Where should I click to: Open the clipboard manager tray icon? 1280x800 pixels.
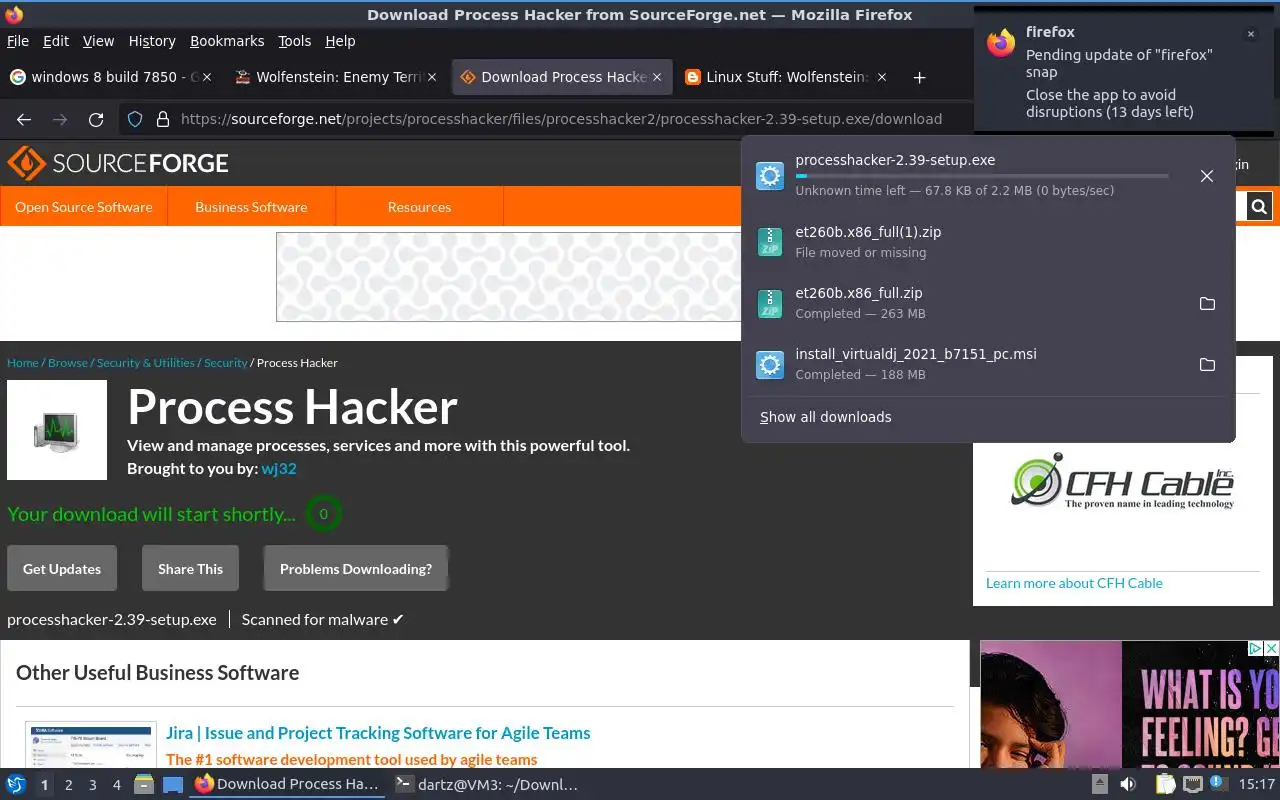1165,784
